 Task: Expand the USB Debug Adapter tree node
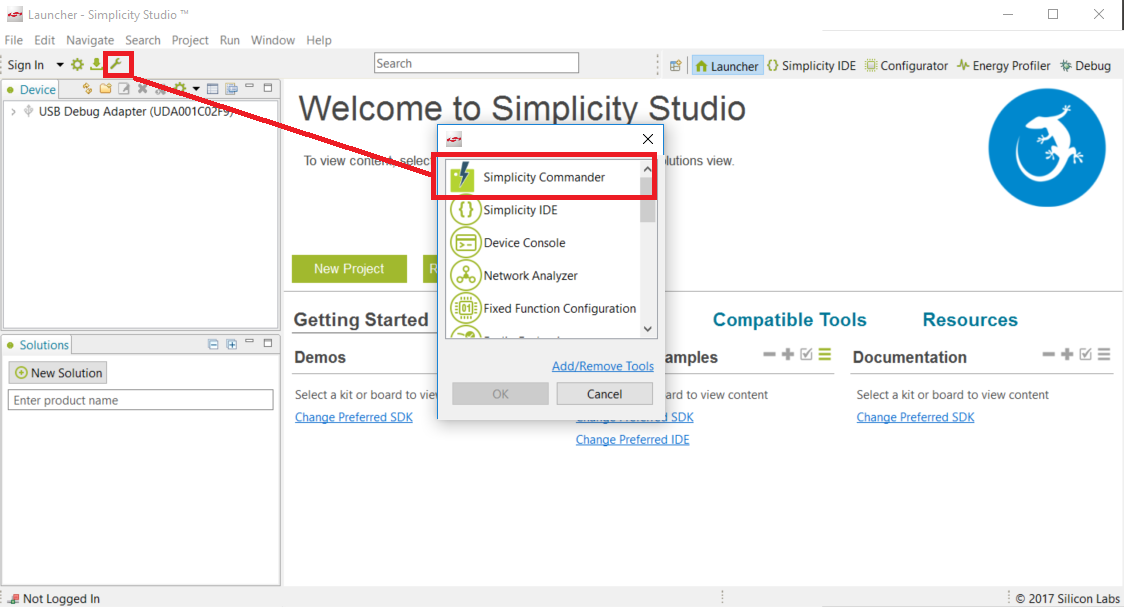13,112
